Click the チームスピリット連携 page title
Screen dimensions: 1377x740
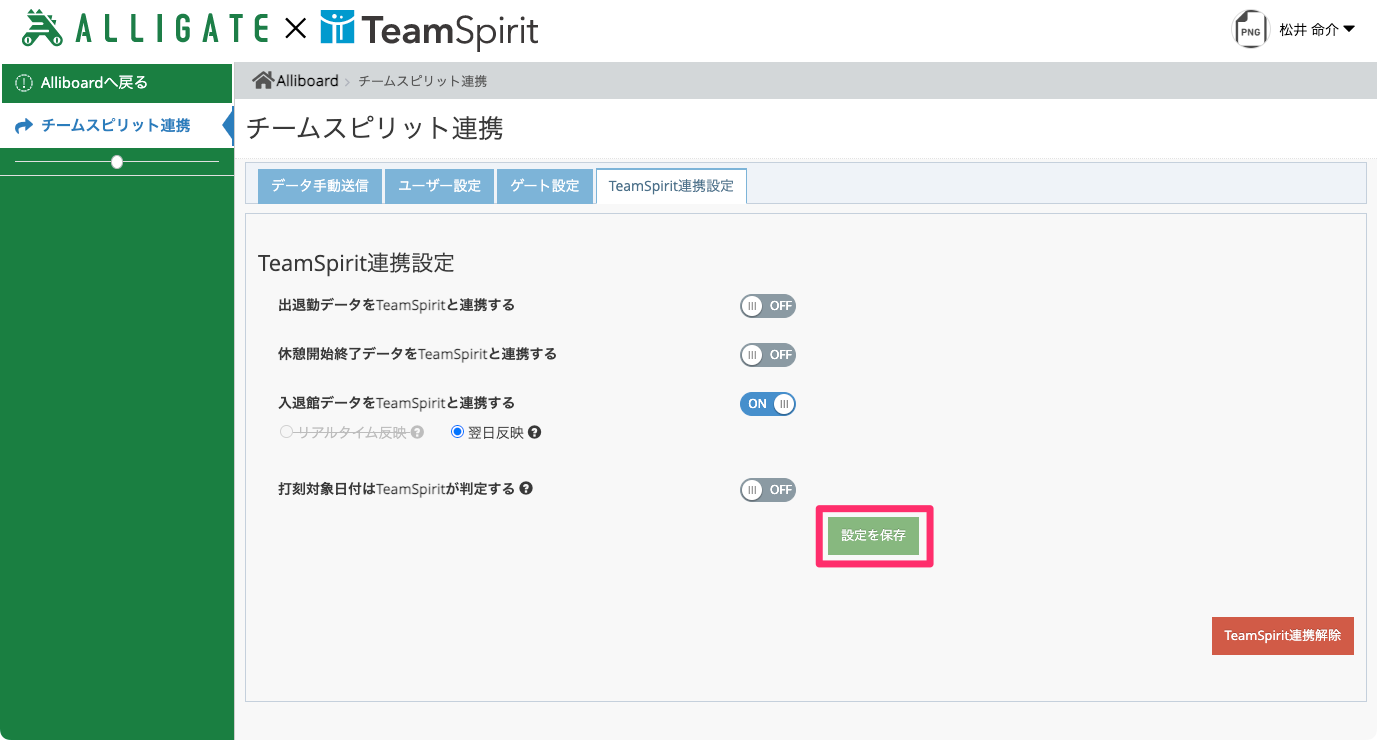(x=374, y=128)
